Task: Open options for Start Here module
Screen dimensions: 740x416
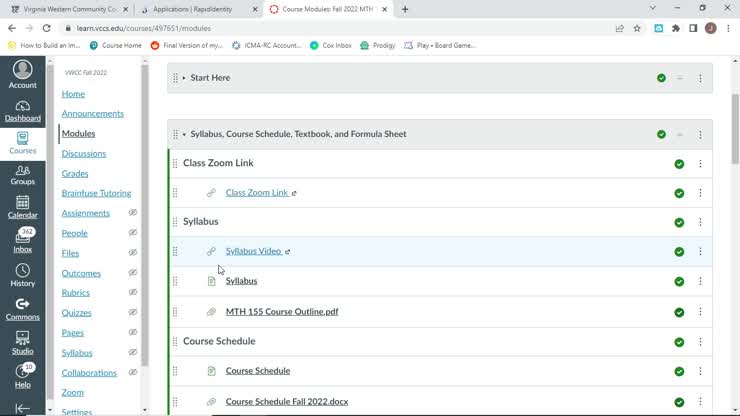Action: [x=700, y=78]
